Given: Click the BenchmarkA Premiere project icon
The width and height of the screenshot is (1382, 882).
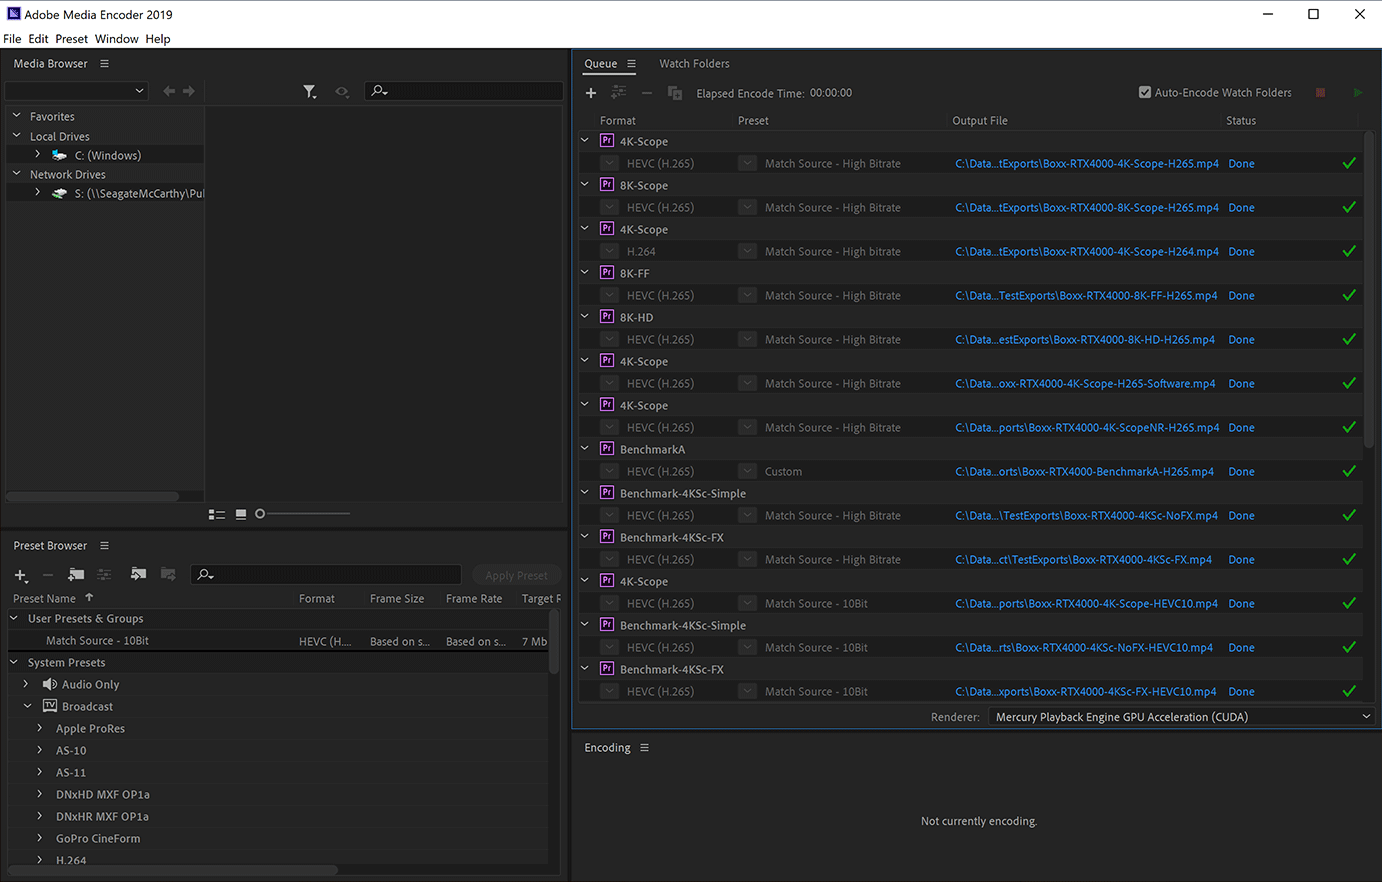Looking at the screenshot, I should click(x=607, y=449).
